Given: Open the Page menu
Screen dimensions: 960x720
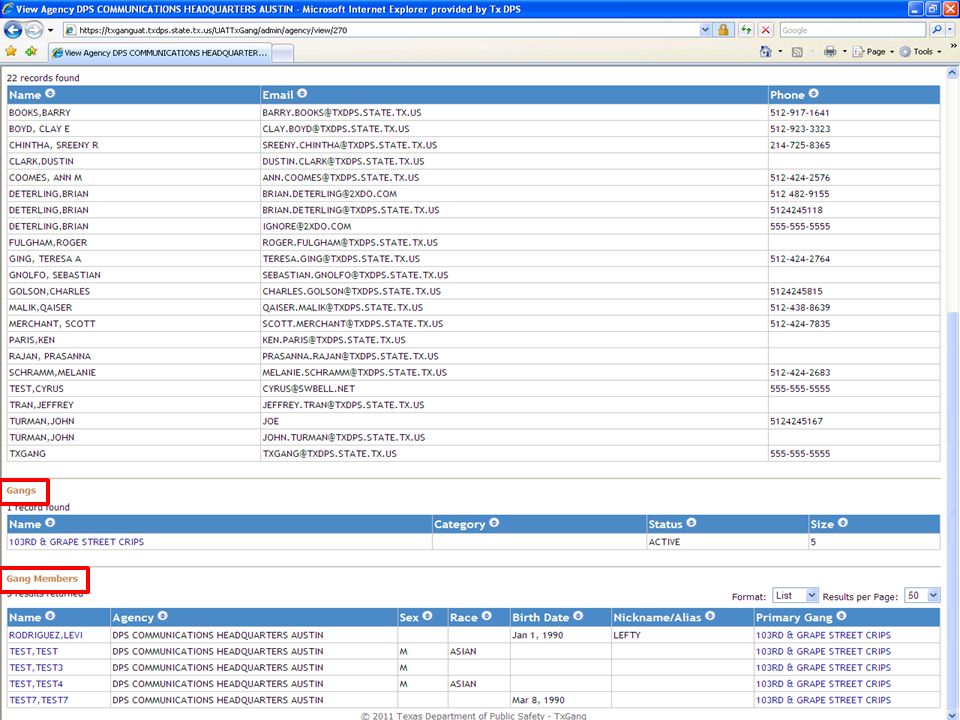Looking at the screenshot, I should (874, 51).
